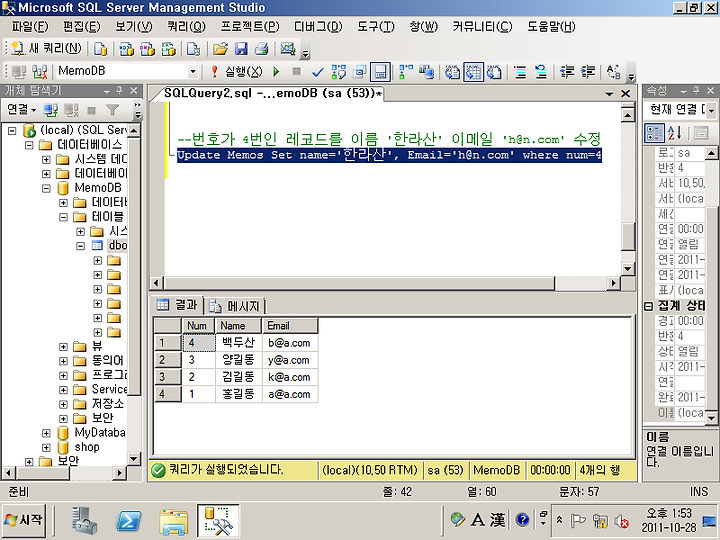Click the save diskette icon
The height and width of the screenshot is (540, 720).
coord(241,49)
